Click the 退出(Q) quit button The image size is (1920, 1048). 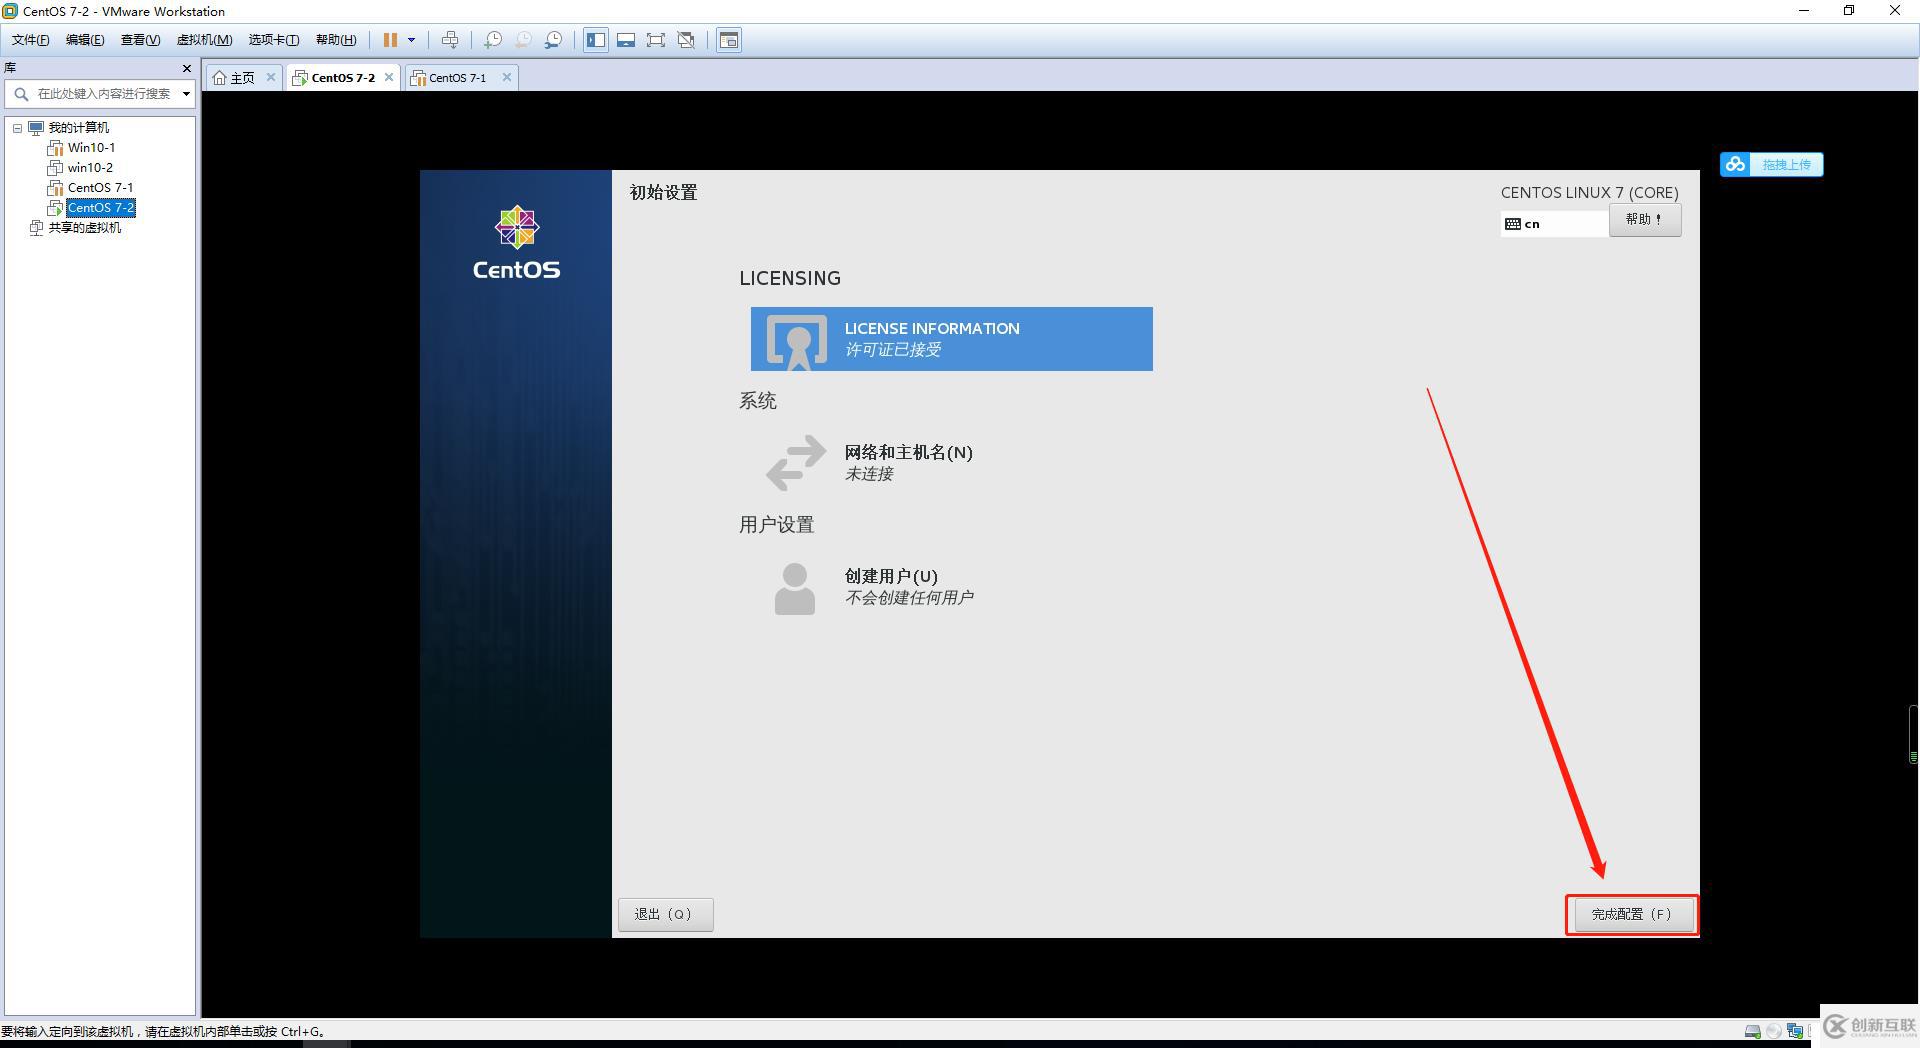665,914
